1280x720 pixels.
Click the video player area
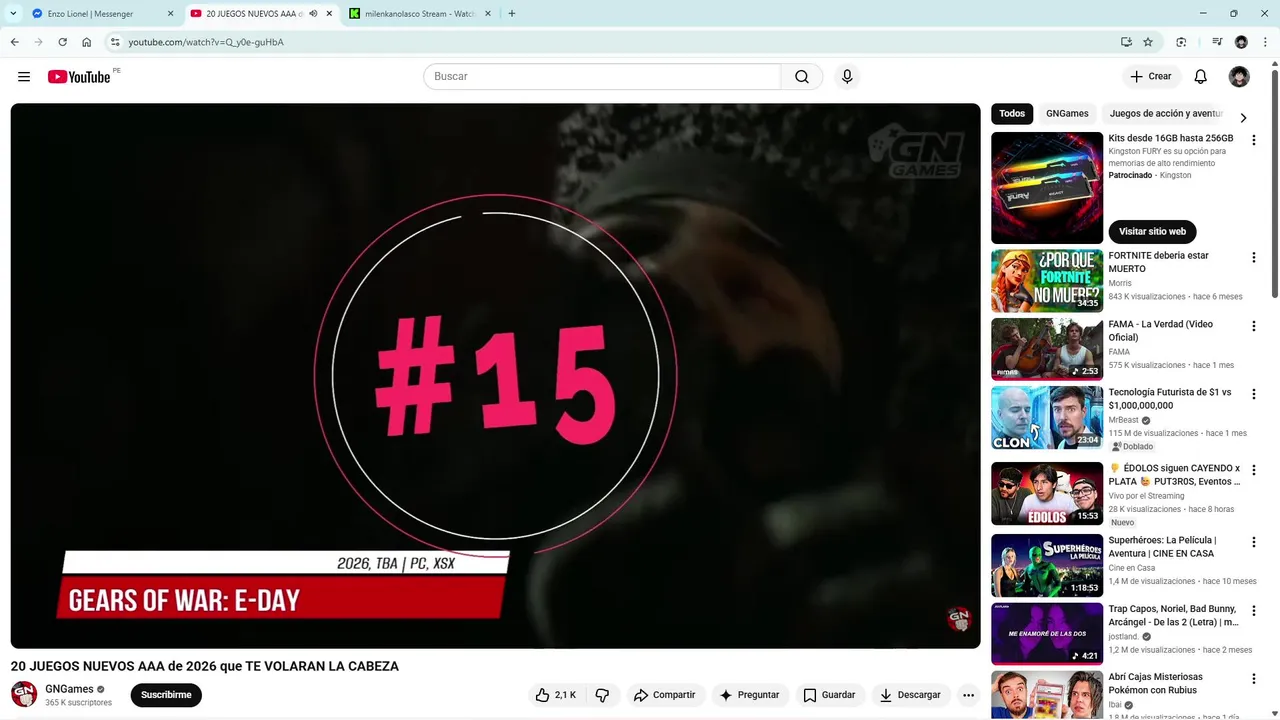pyautogui.click(x=495, y=376)
